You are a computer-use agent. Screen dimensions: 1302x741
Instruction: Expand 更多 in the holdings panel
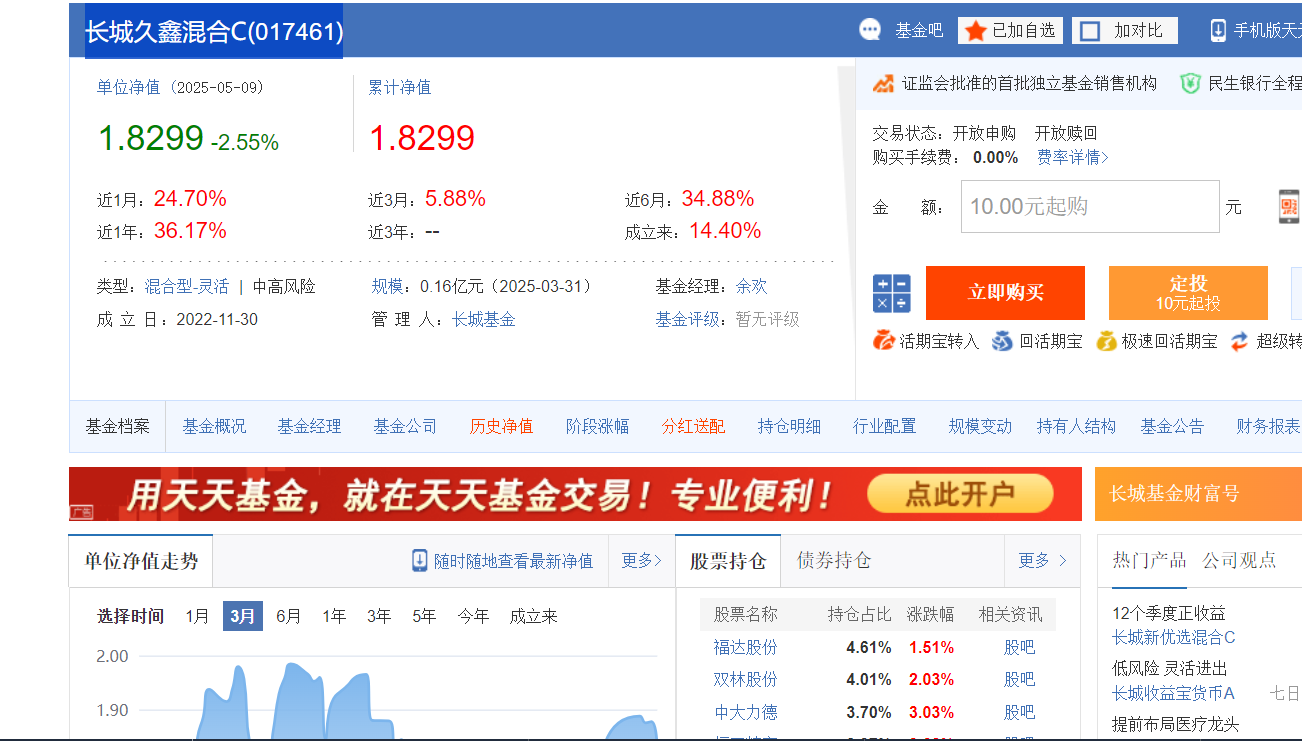[x=1042, y=560]
